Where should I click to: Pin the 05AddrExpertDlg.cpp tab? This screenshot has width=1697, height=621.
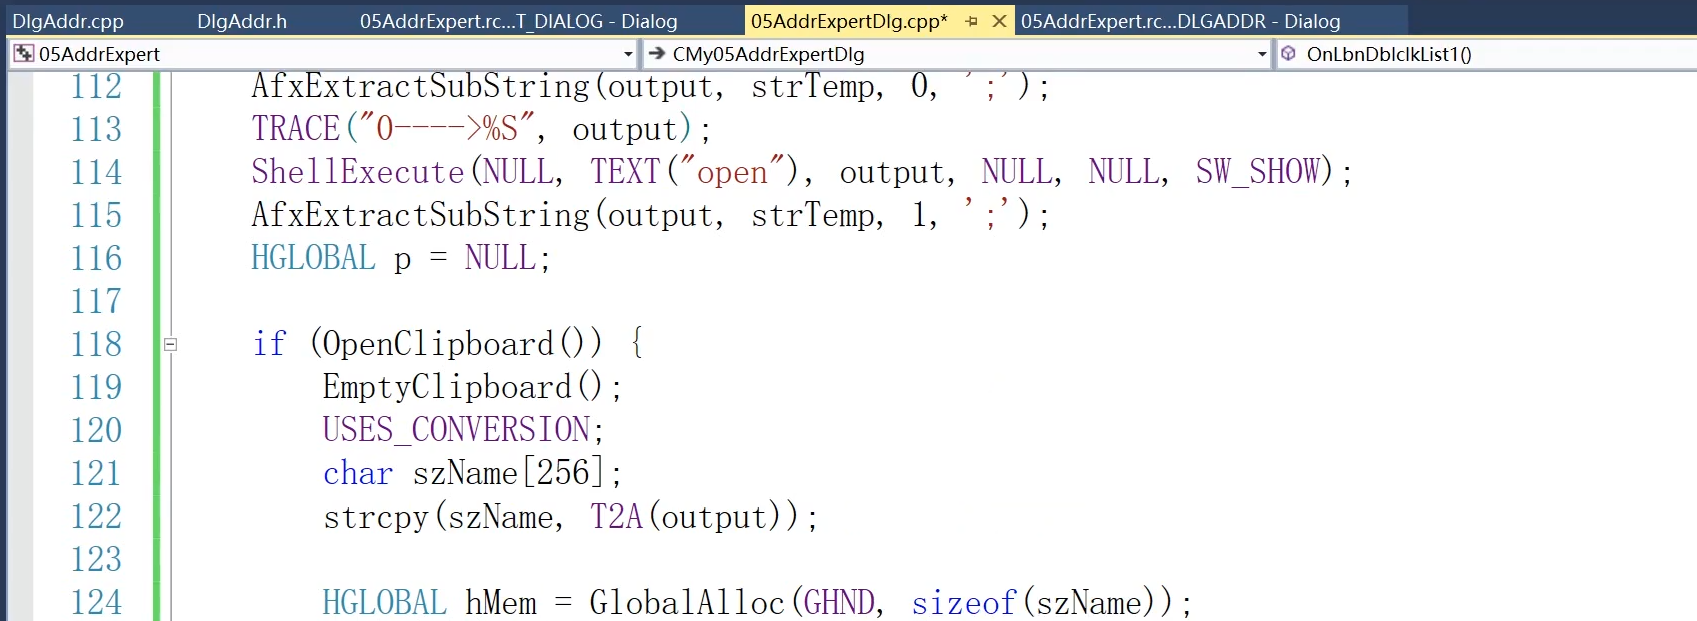(x=971, y=21)
